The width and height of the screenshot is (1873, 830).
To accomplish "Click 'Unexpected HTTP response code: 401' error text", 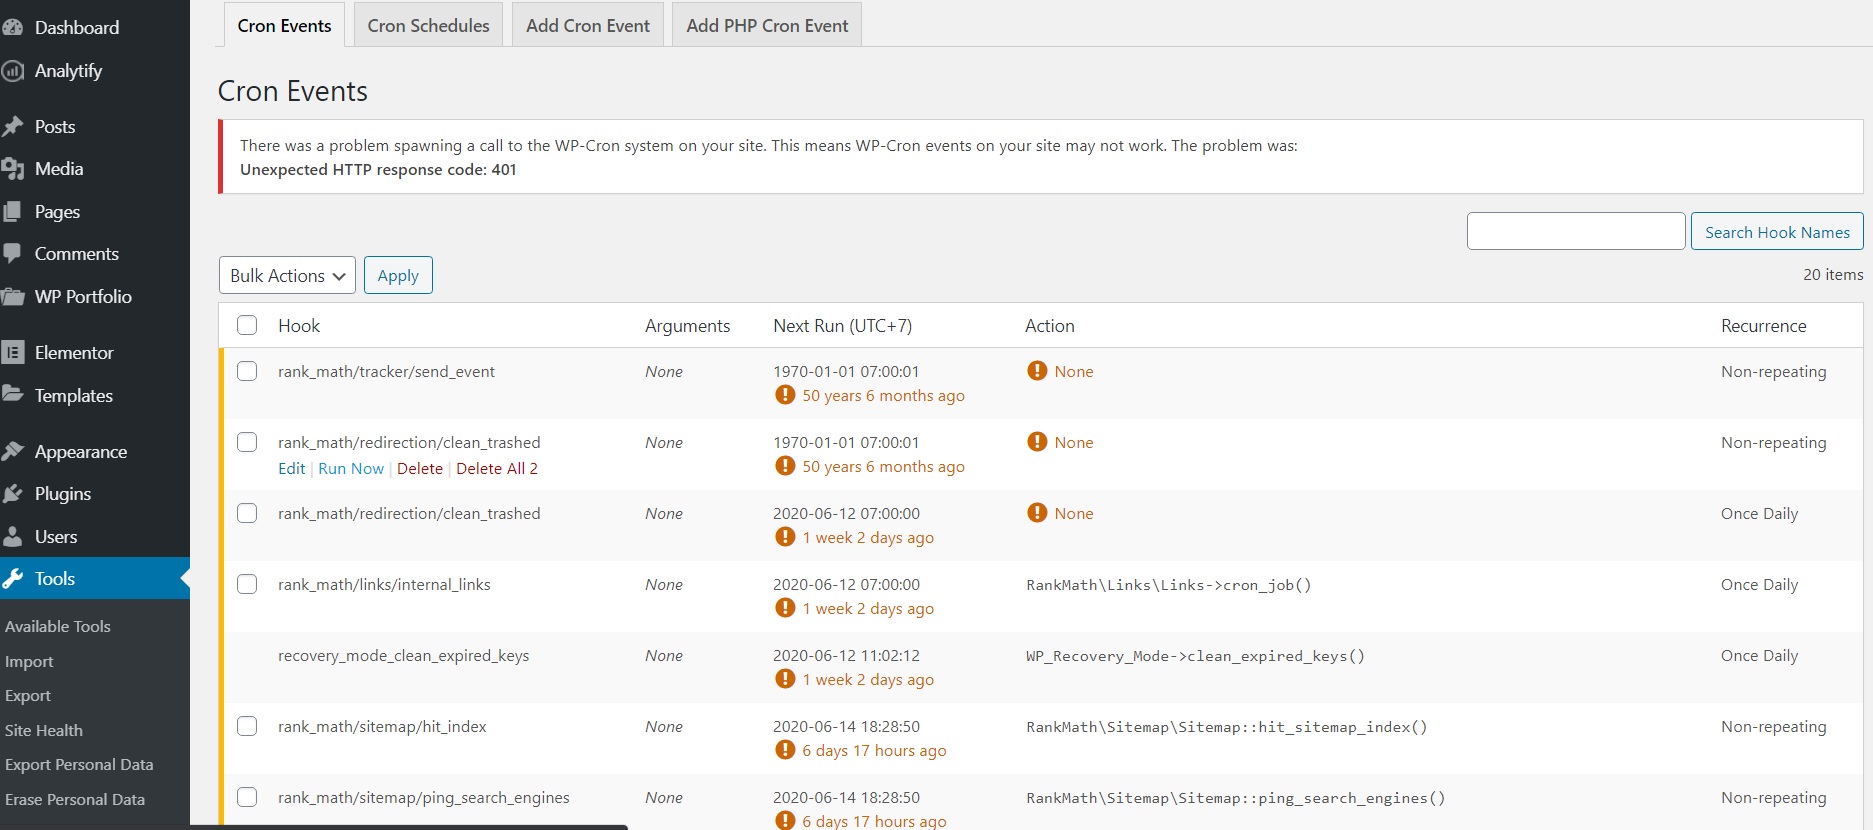I will pos(378,169).
